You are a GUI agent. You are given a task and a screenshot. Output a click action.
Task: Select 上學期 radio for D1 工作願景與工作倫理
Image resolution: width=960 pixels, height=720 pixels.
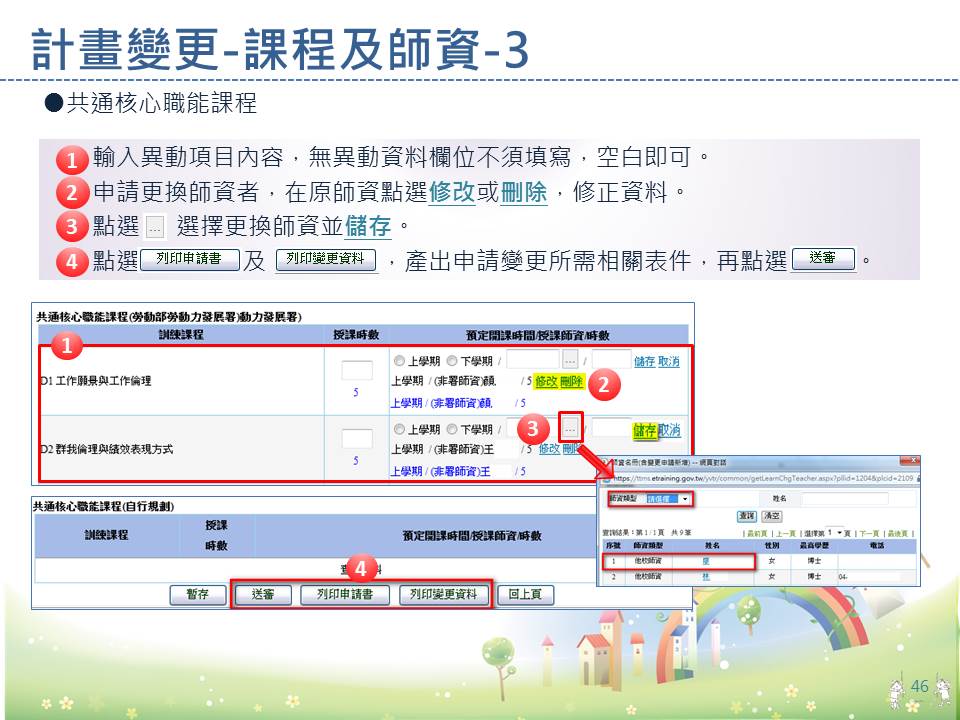coord(399,361)
